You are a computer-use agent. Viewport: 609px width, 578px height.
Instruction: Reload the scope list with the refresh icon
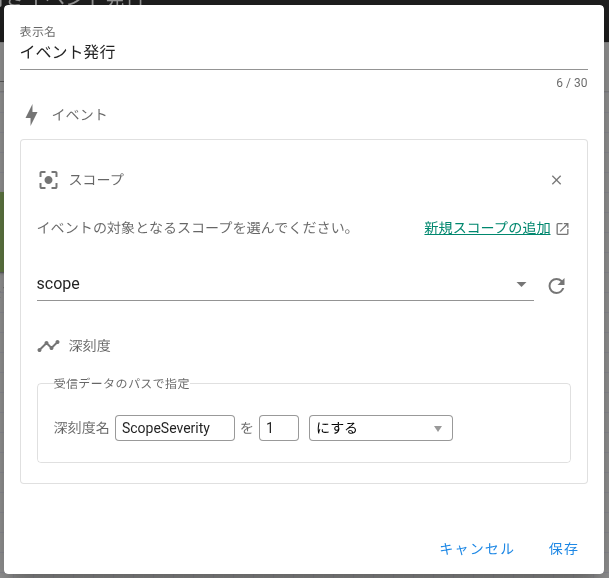[557, 286]
